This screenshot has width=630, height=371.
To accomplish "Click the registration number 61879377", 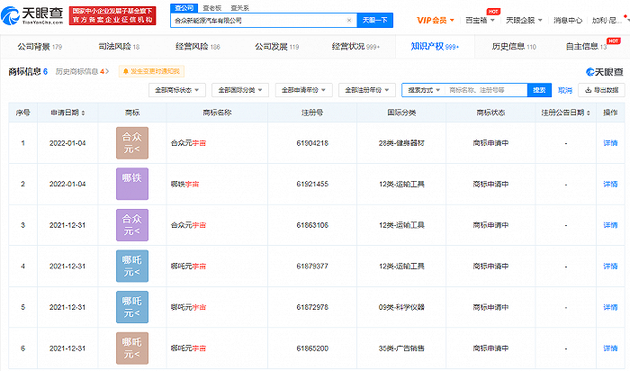I will tap(312, 266).
